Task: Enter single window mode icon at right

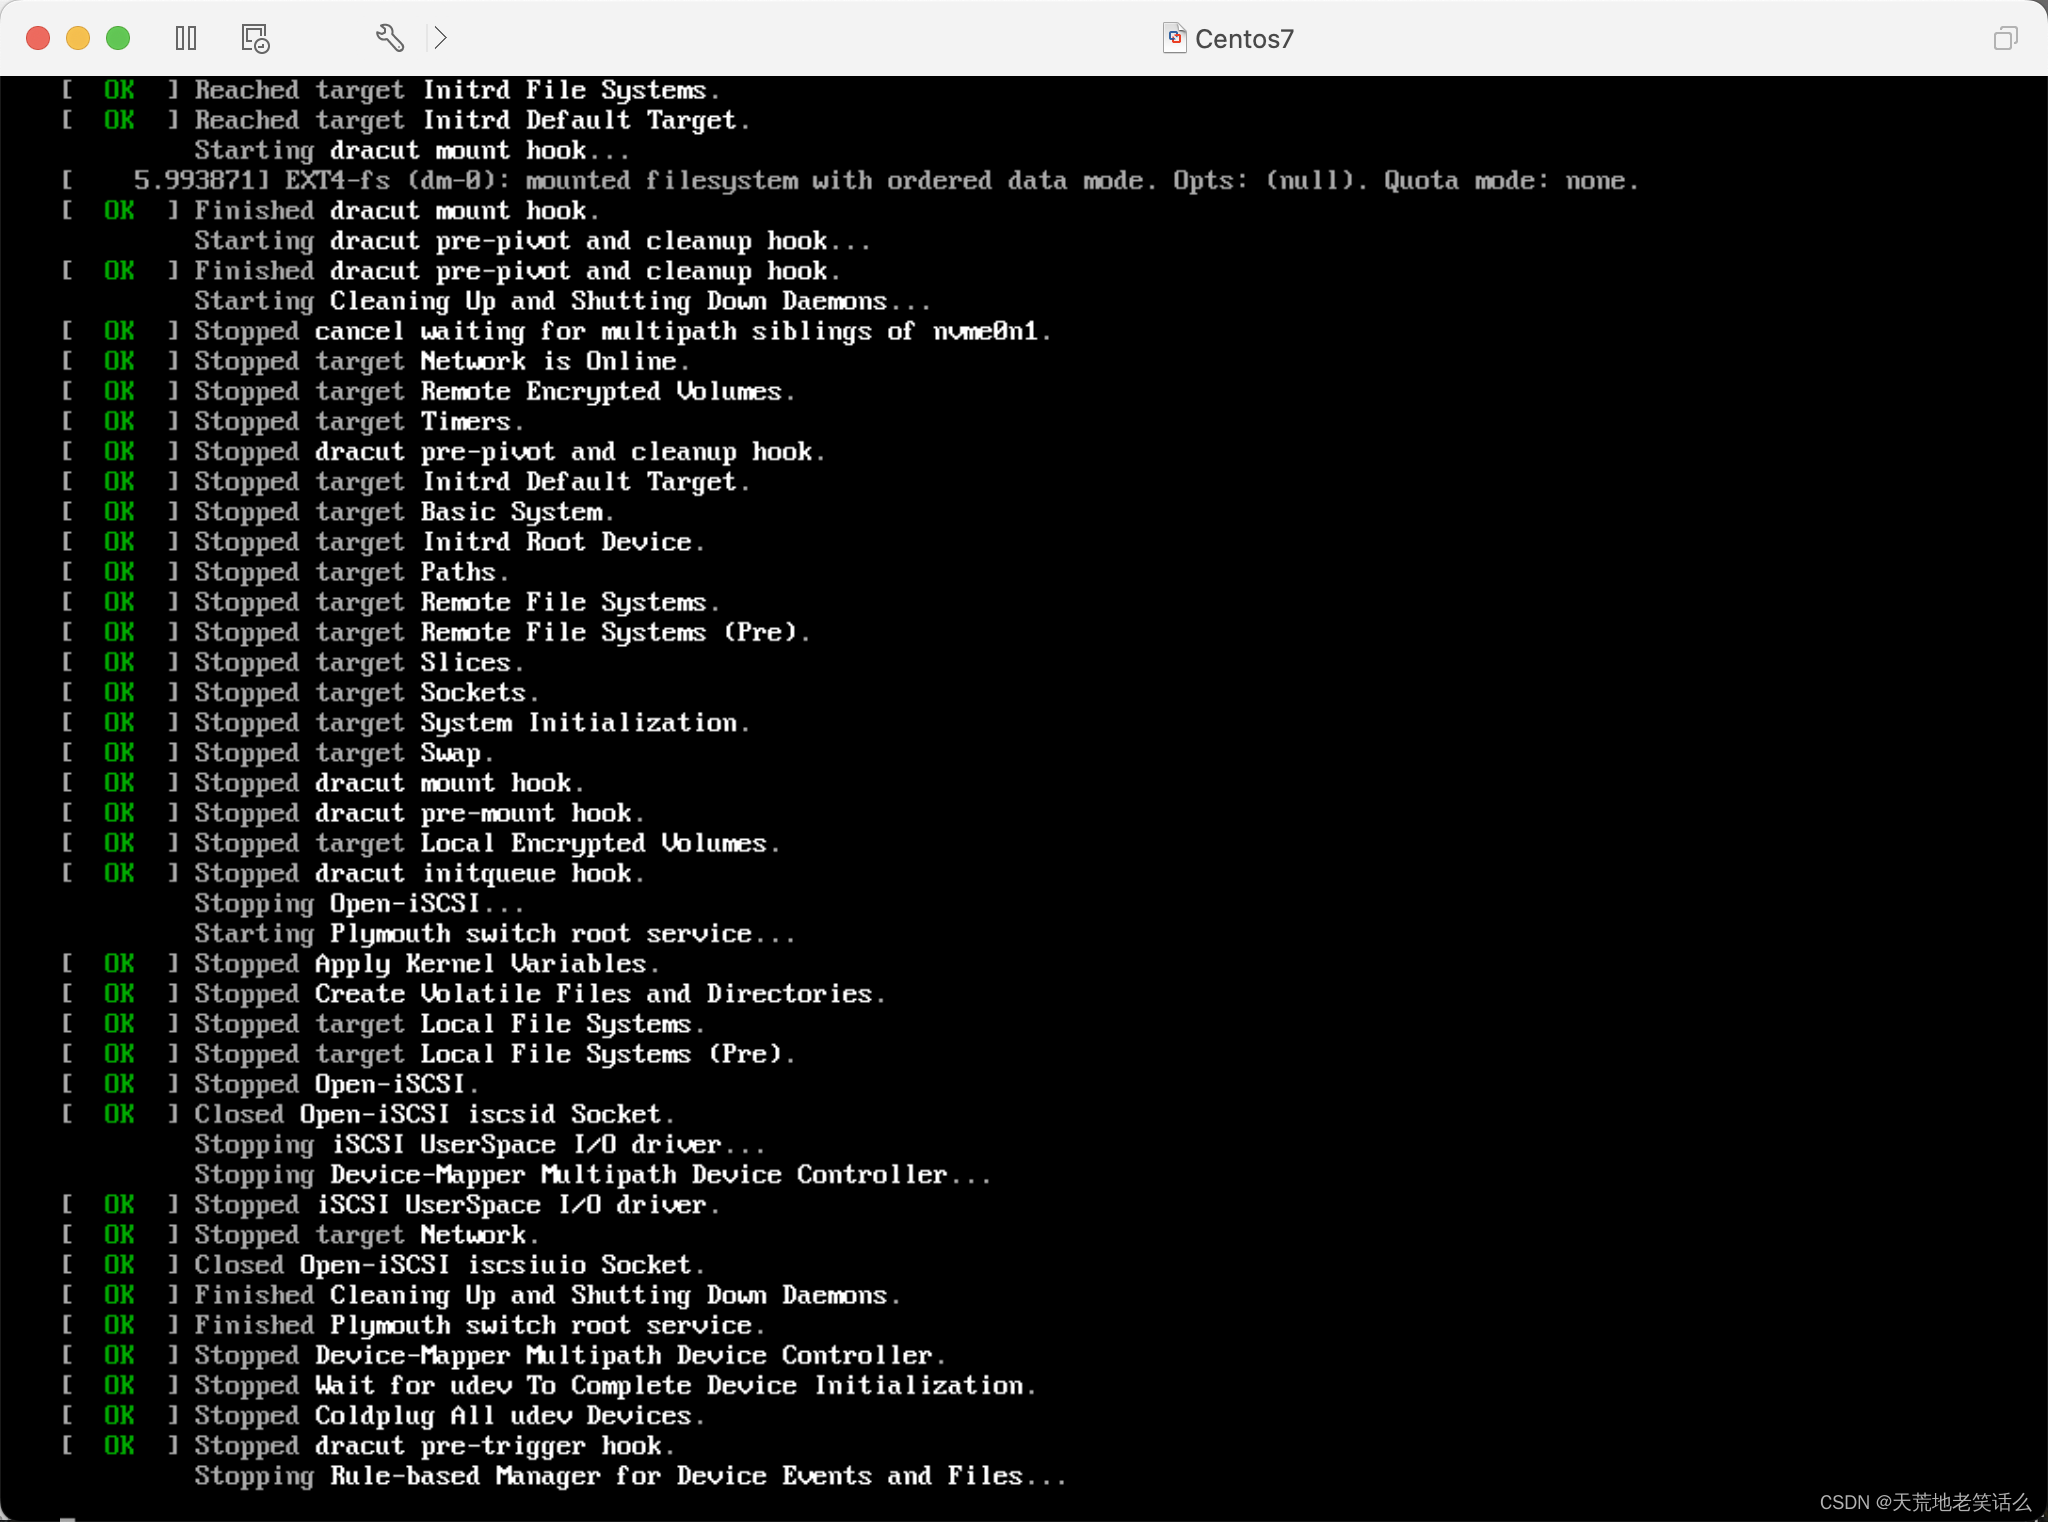Action: point(2005,38)
